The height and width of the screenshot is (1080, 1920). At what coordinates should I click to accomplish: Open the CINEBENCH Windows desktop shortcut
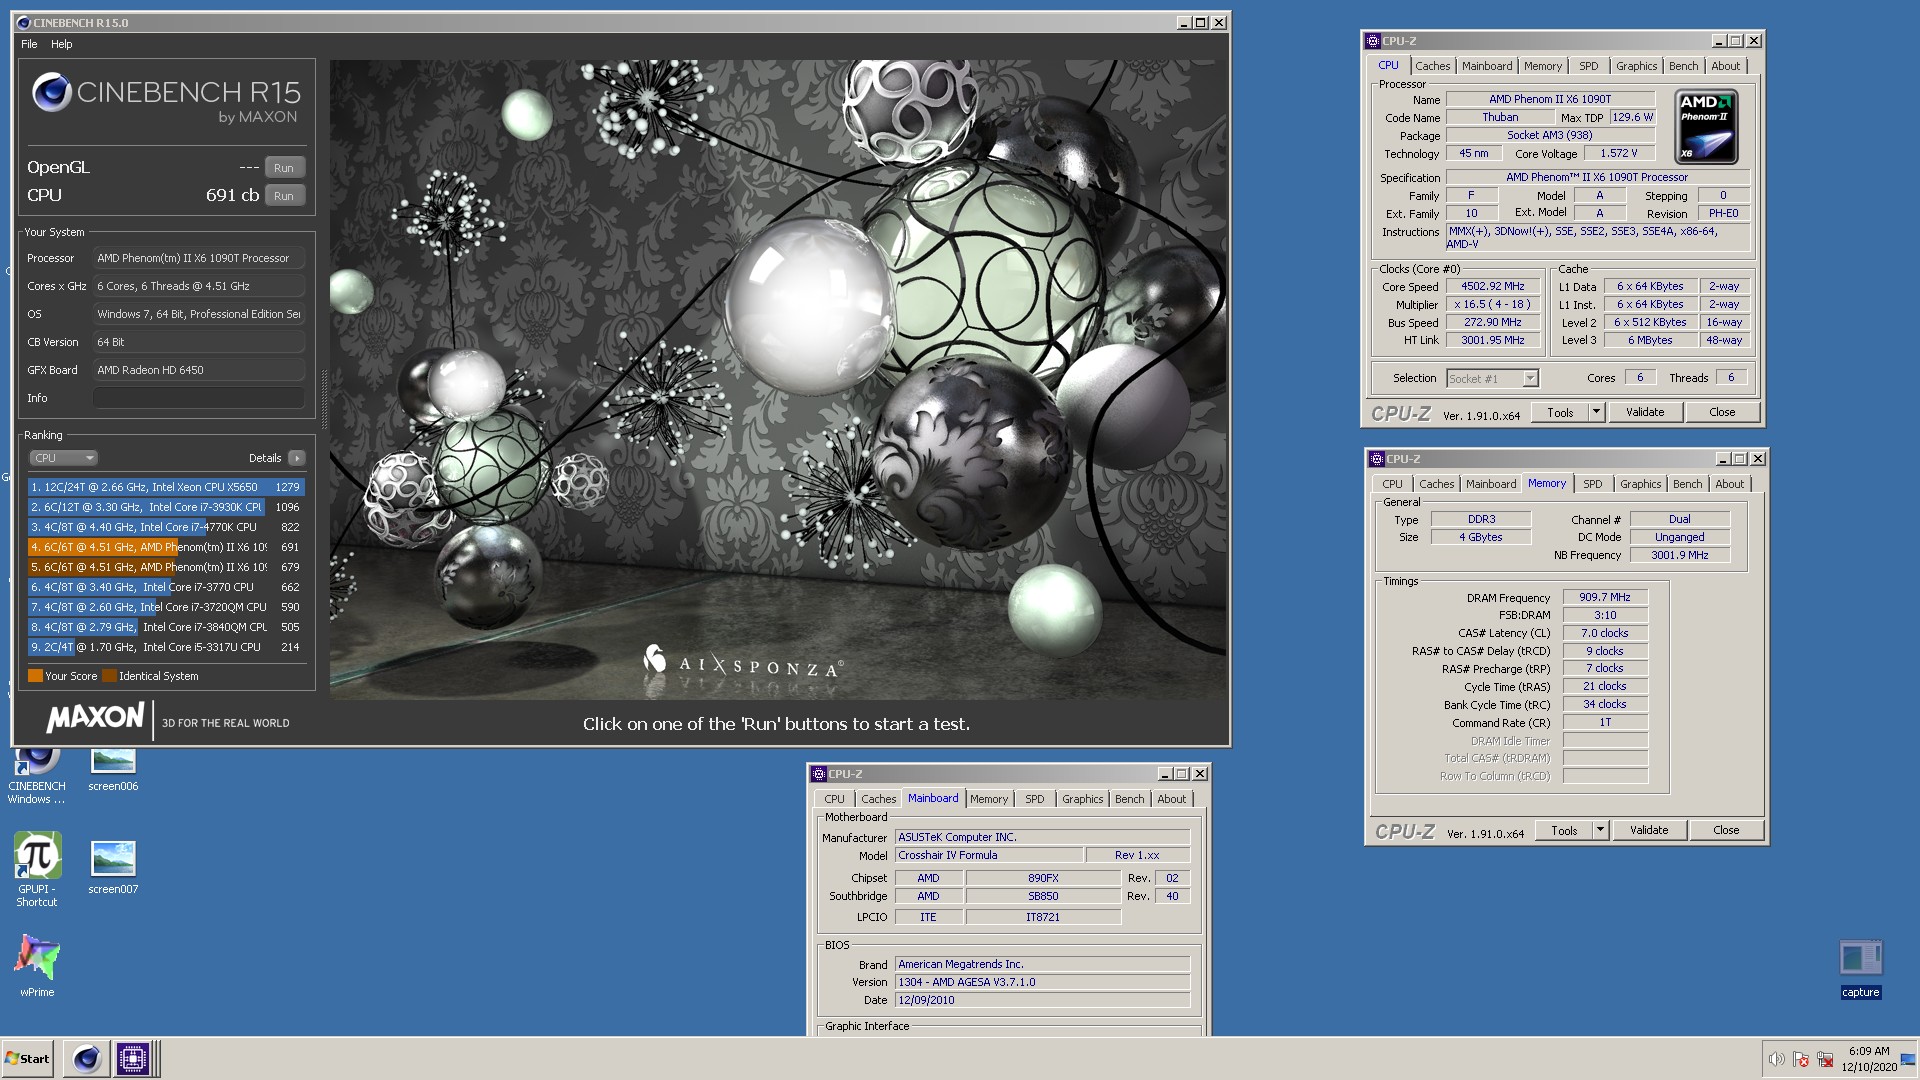tap(37, 775)
